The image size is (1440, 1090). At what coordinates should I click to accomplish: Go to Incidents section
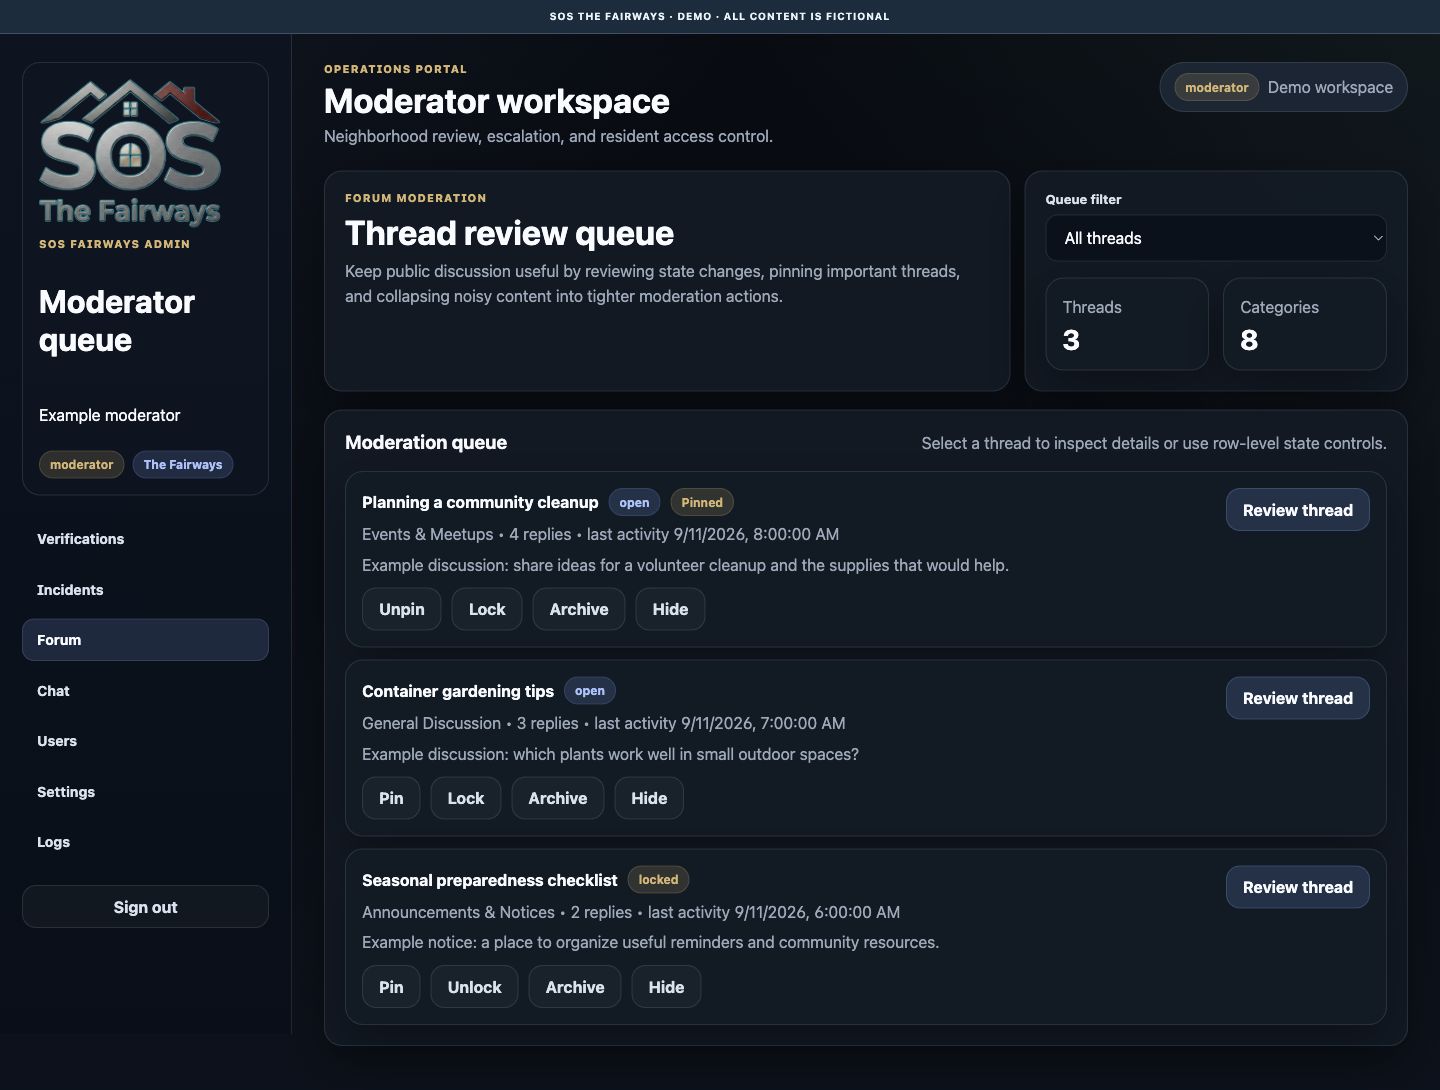click(145, 590)
